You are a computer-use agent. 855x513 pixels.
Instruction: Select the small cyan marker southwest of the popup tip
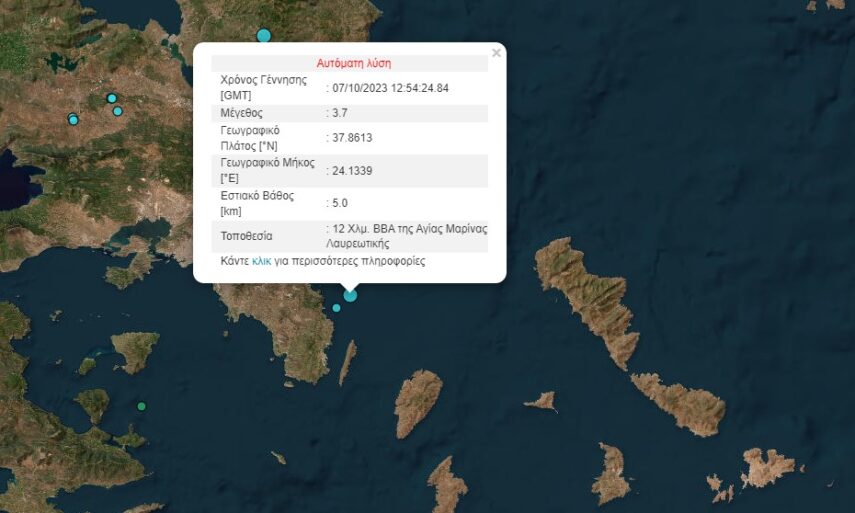336,307
